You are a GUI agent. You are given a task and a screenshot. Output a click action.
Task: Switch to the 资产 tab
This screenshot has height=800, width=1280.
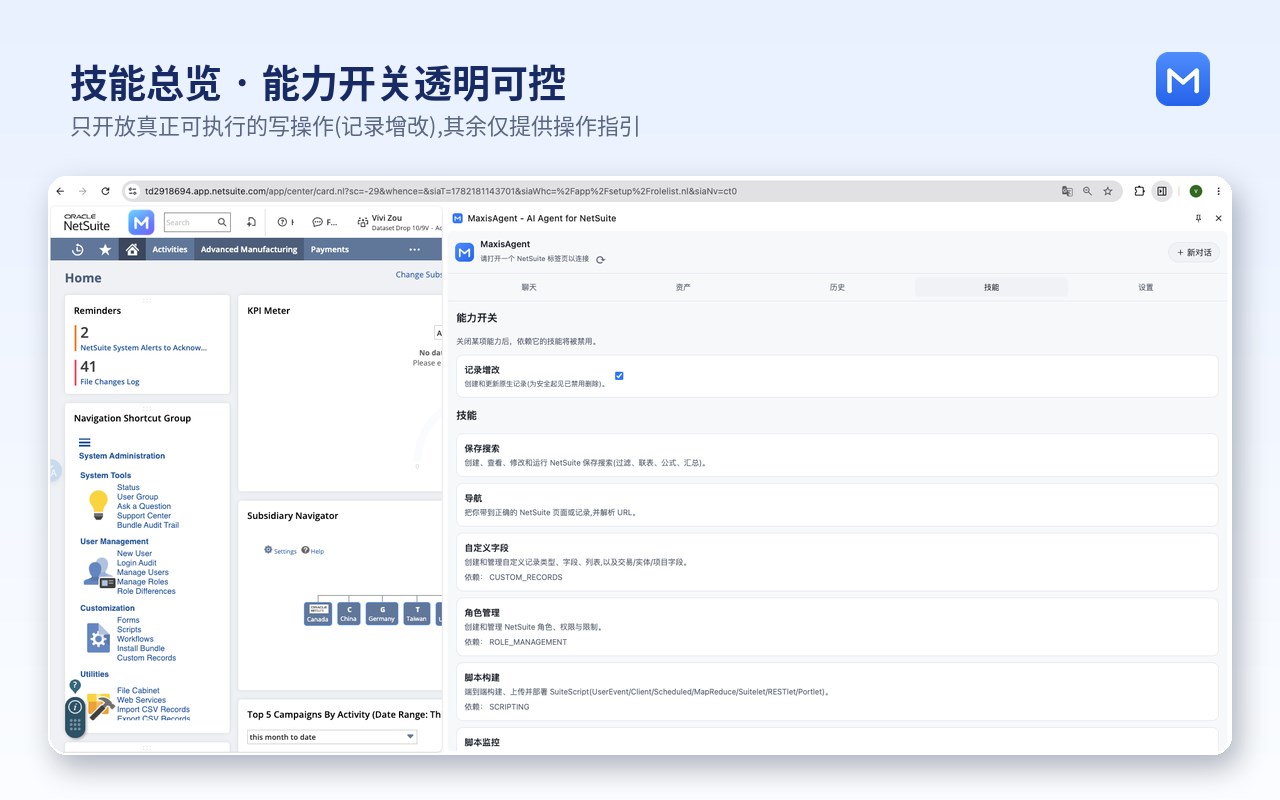click(x=683, y=287)
